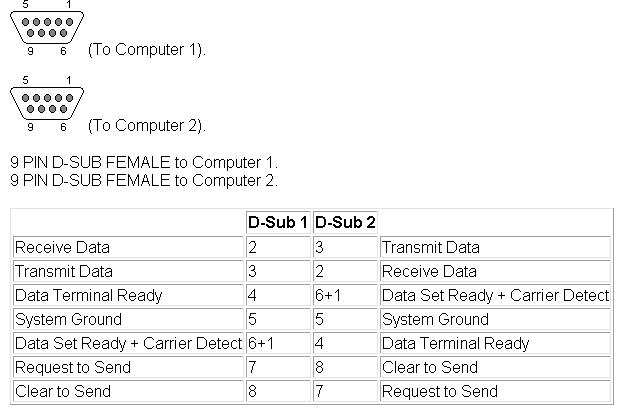
Task: Click right-side System Ground cell
Action: click(x=495, y=319)
